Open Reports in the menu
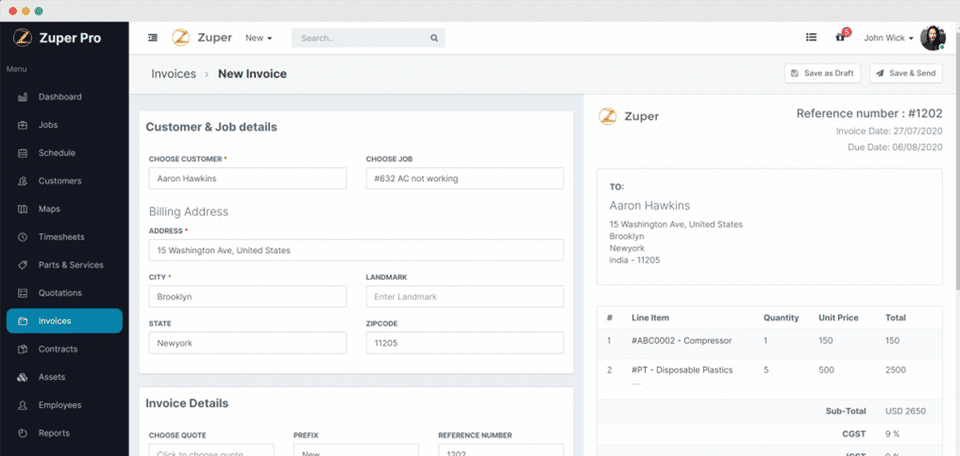 click(54, 433)
